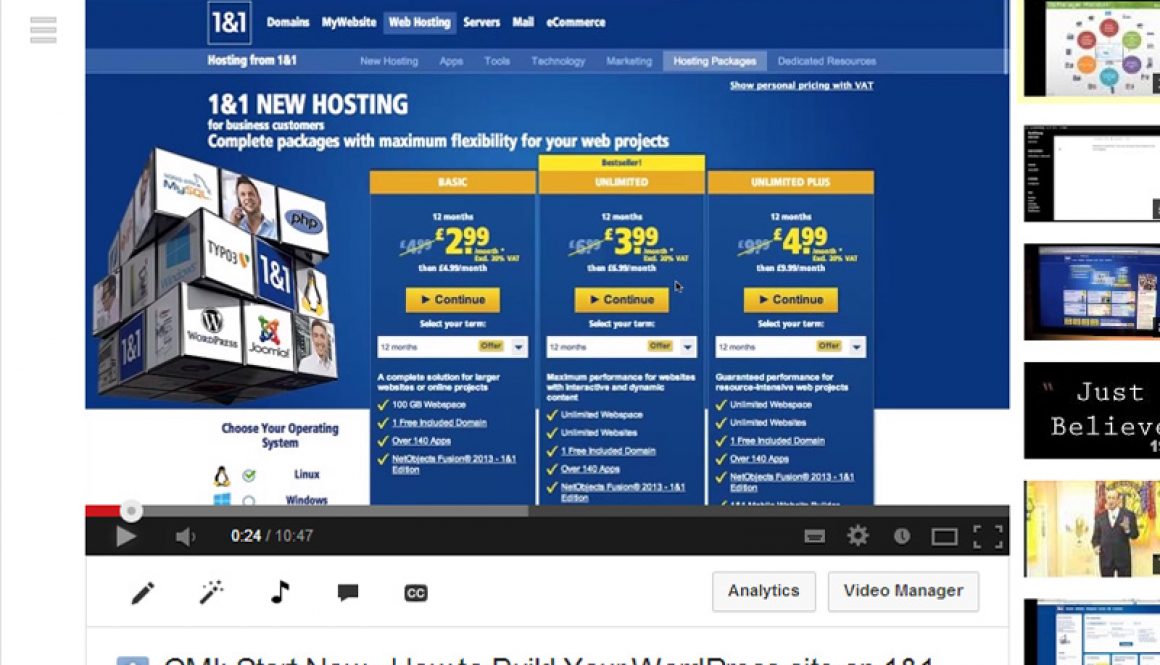Viewport: 1160px width, 665px height.
Task: Open the audio music note tool
Action: (x=280, y=592)
